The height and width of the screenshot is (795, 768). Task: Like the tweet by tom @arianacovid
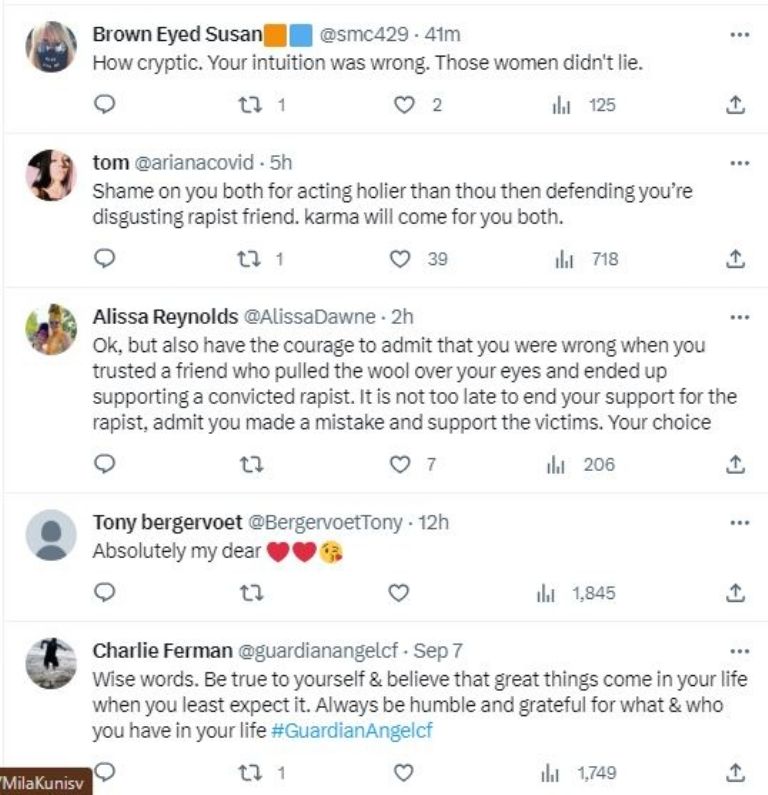pos(400,259)
